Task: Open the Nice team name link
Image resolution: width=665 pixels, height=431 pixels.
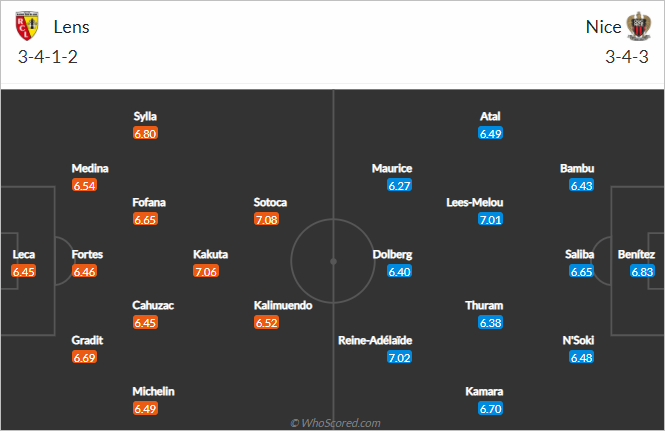Action: (603, 27)
